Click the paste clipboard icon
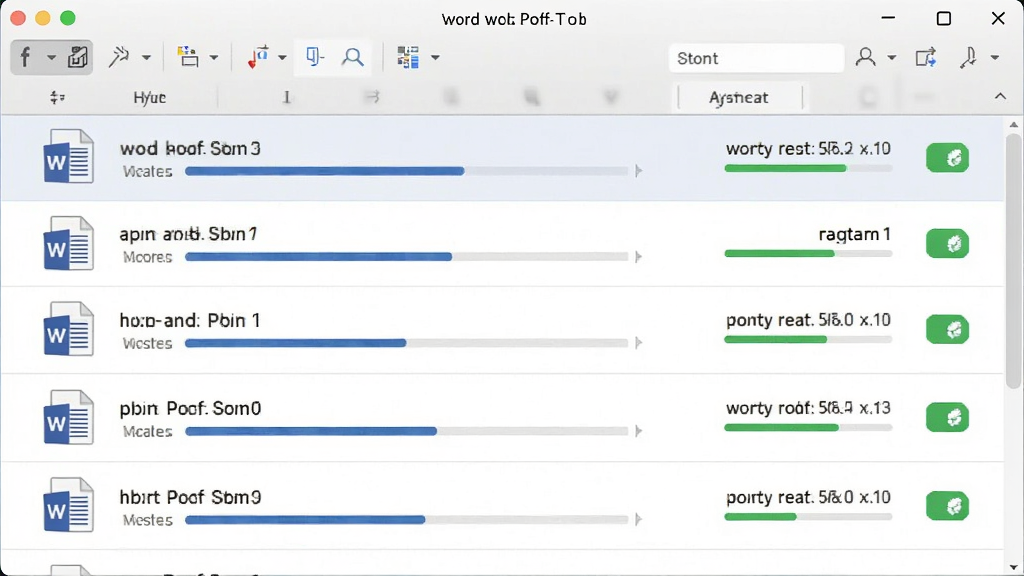This screenshot has width=1024, height=576. [x=188, y=57]
